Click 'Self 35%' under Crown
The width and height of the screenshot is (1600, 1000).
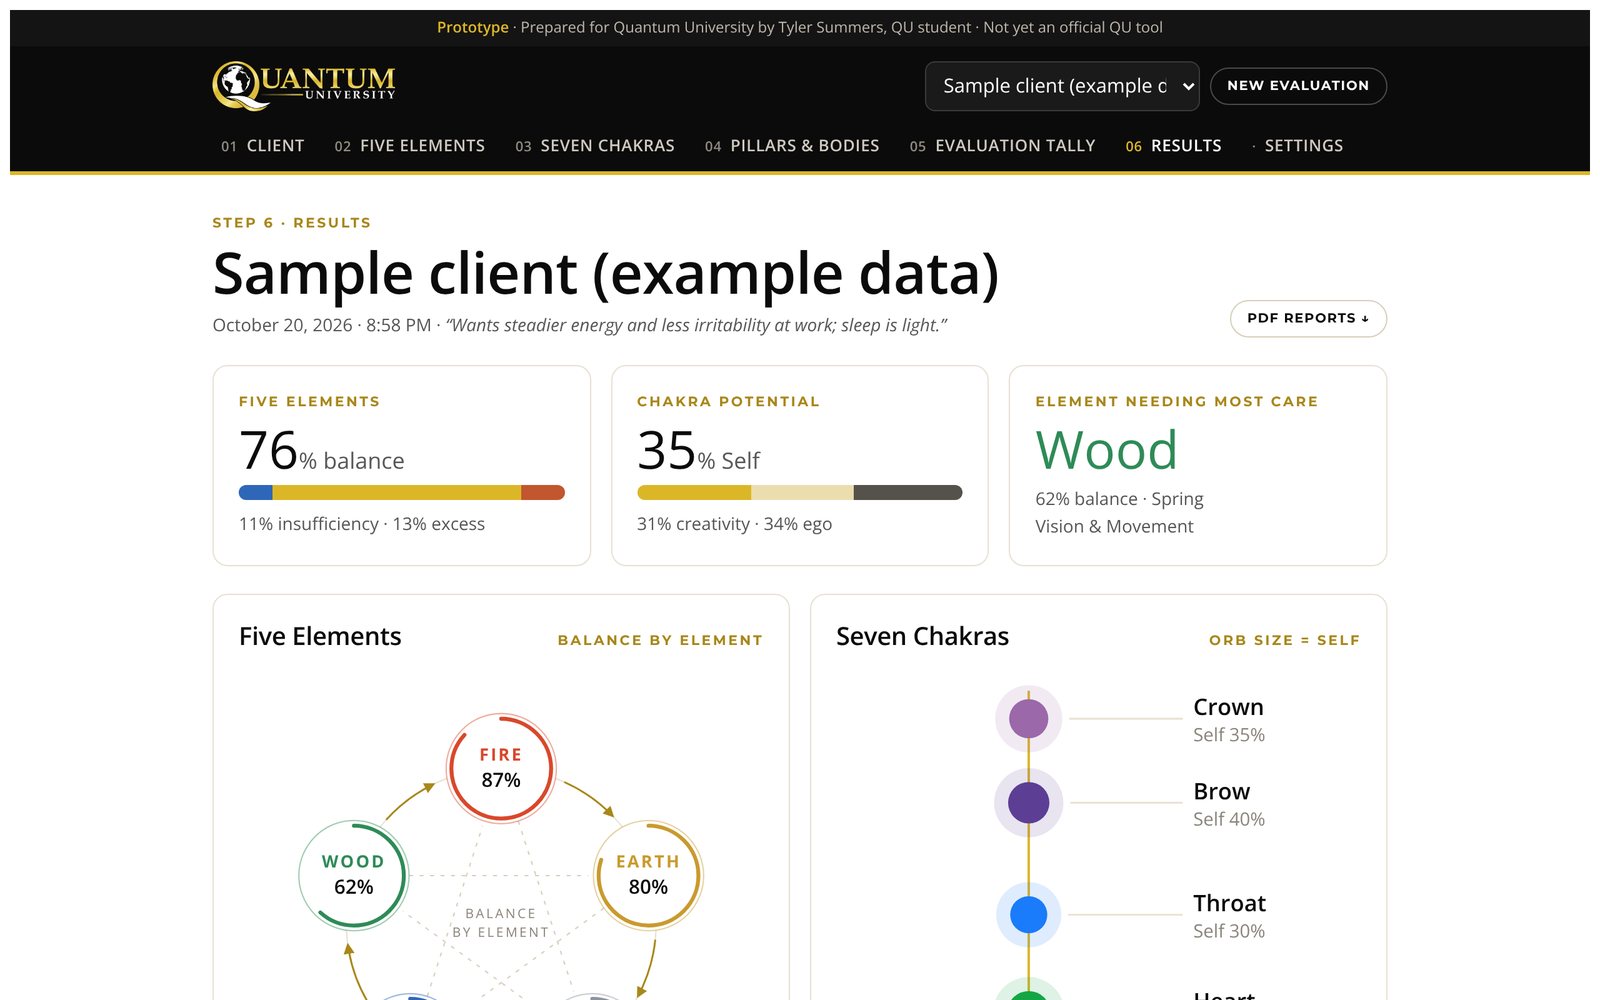(1229, 735)
